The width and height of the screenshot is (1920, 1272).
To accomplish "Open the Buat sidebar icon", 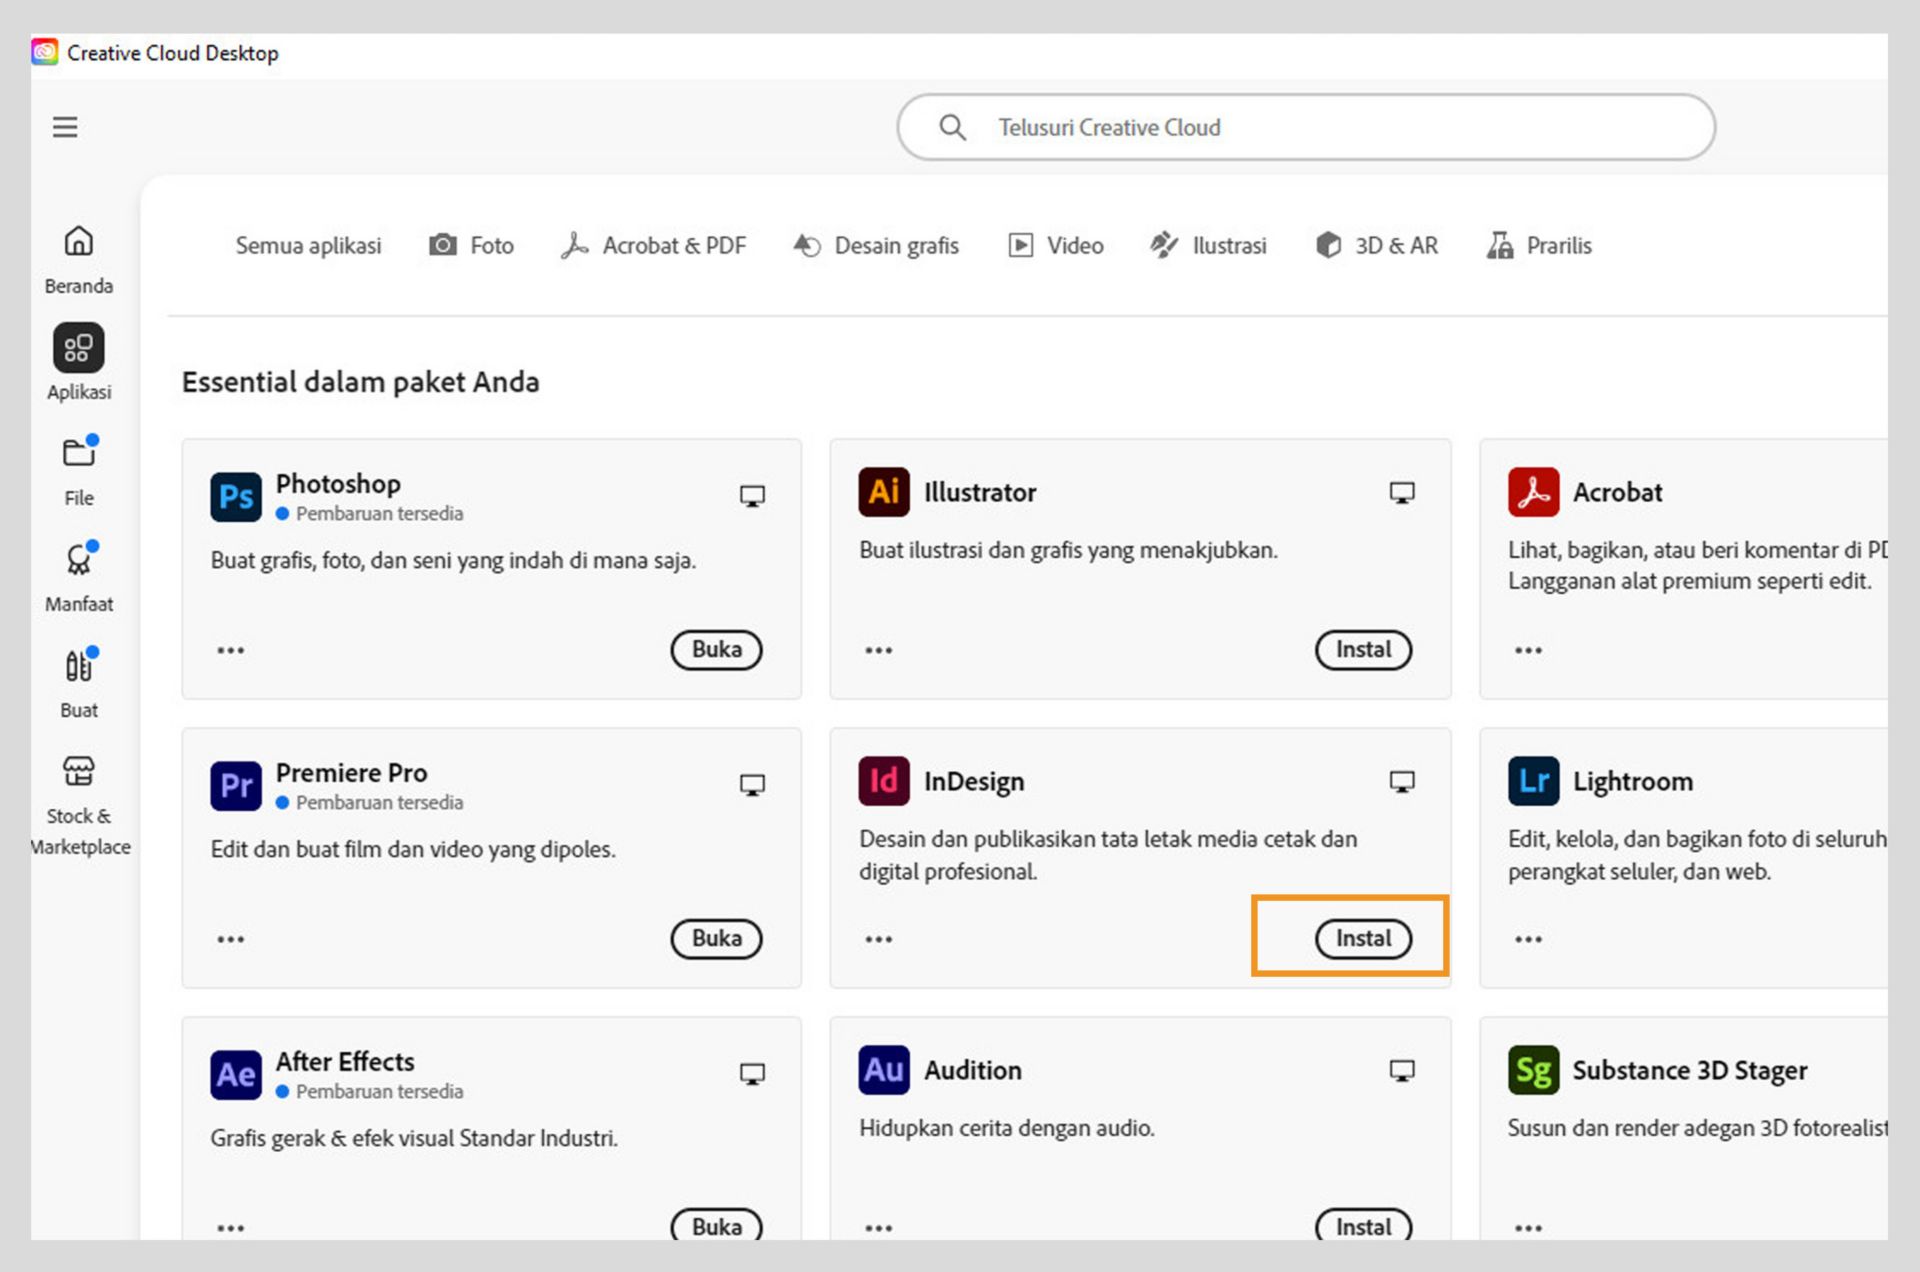I will 78,666.
